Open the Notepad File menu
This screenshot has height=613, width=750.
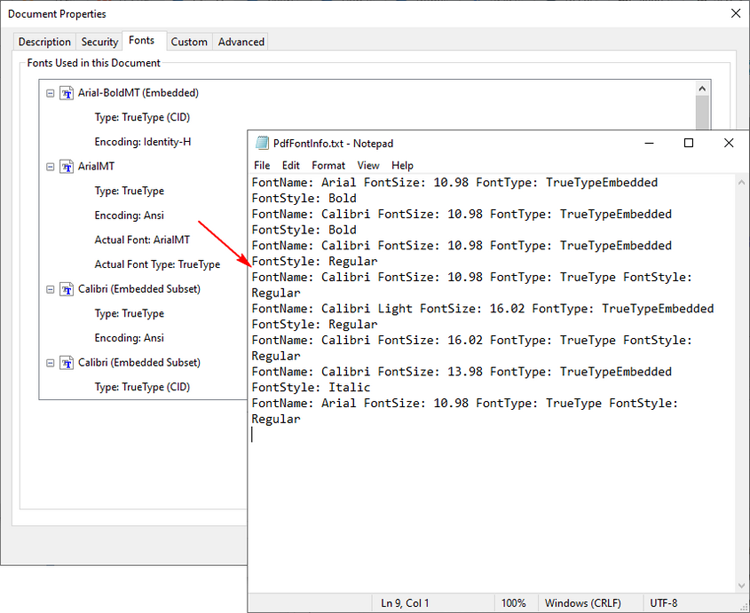[x=262, y=165]
